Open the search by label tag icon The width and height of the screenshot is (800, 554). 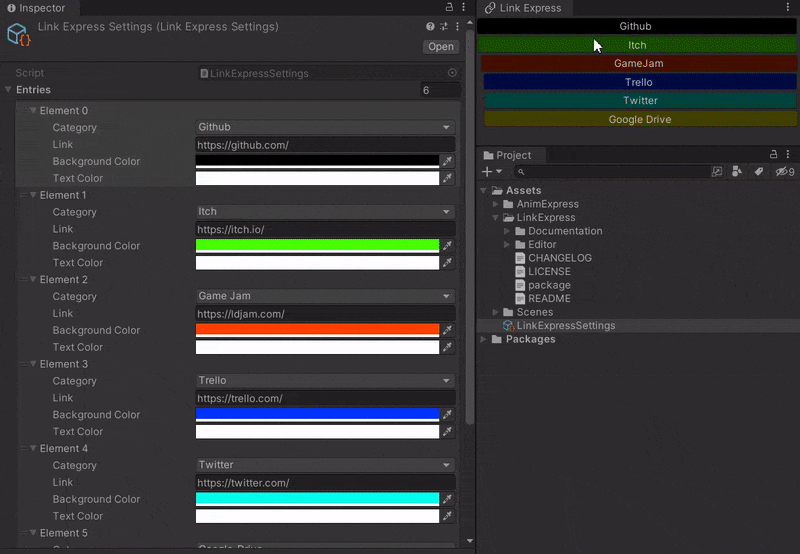point(759,171)
